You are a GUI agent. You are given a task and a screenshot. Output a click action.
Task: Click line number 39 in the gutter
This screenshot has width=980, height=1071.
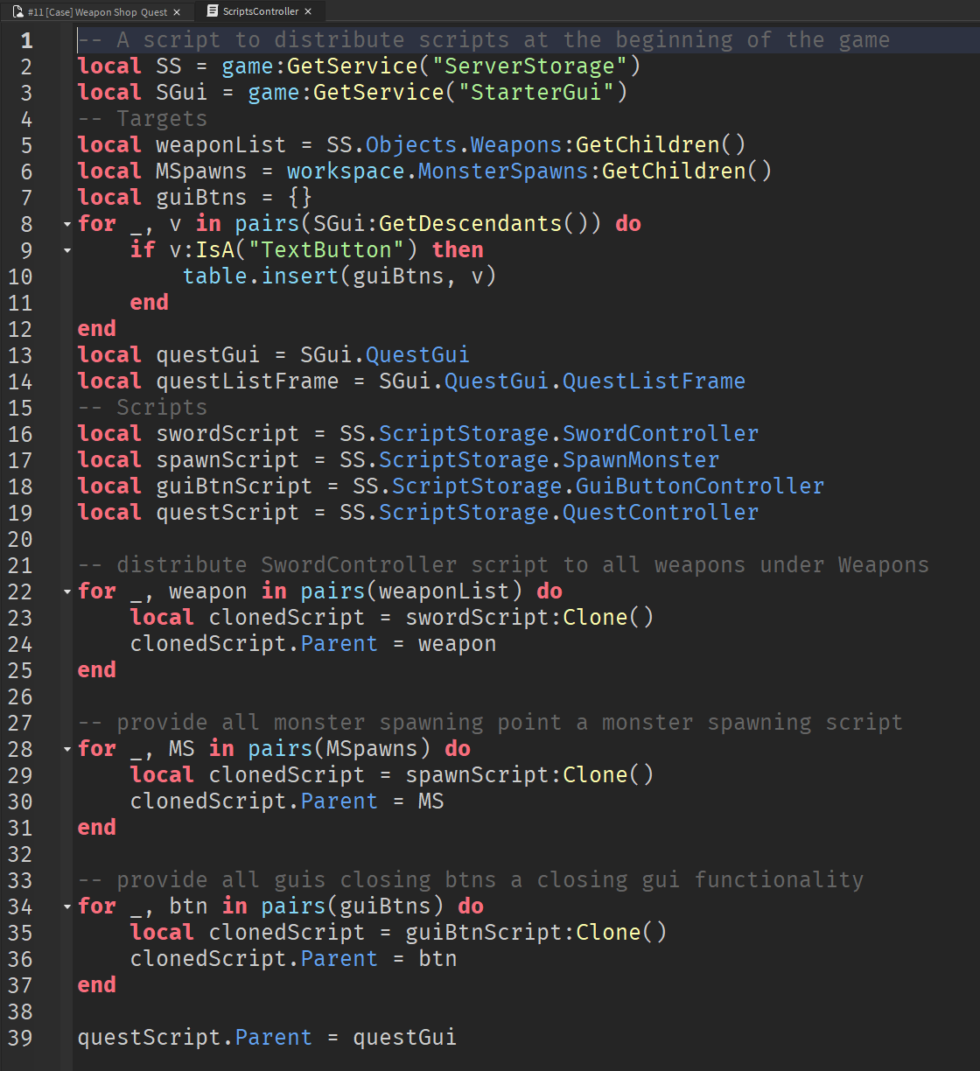tap(21, 1037)
